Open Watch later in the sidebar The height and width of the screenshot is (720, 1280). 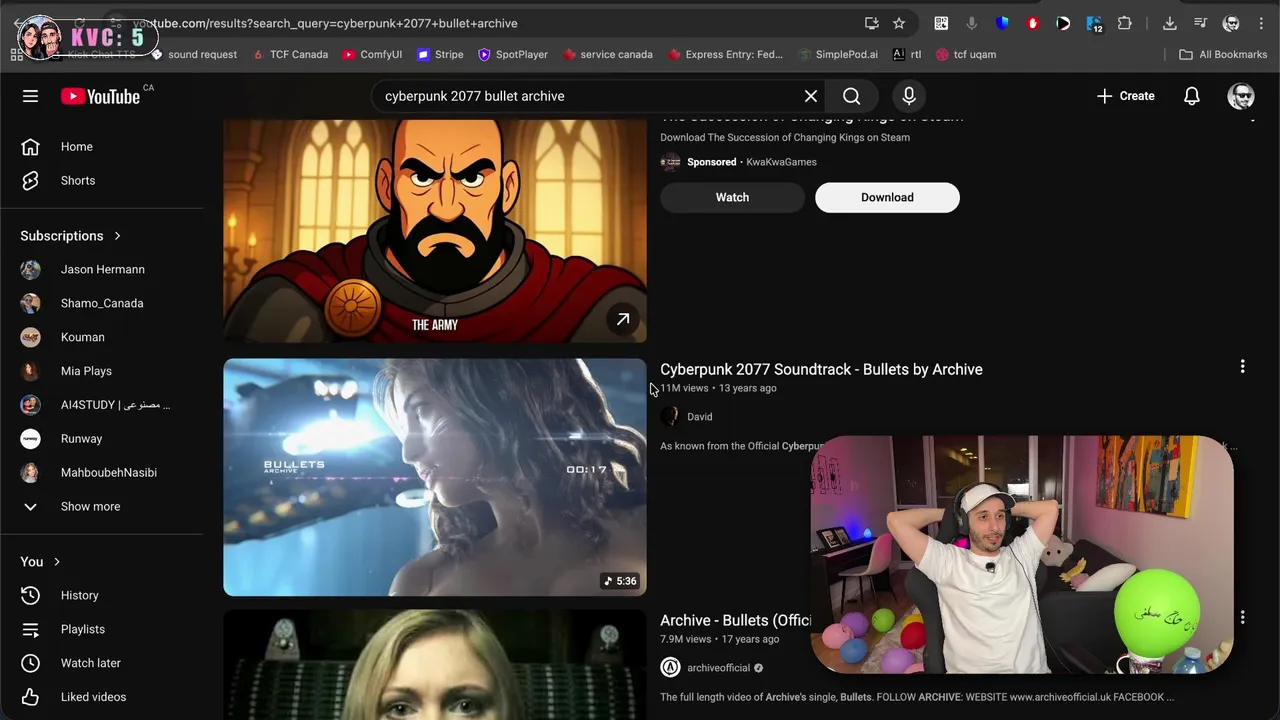point(102,663)
